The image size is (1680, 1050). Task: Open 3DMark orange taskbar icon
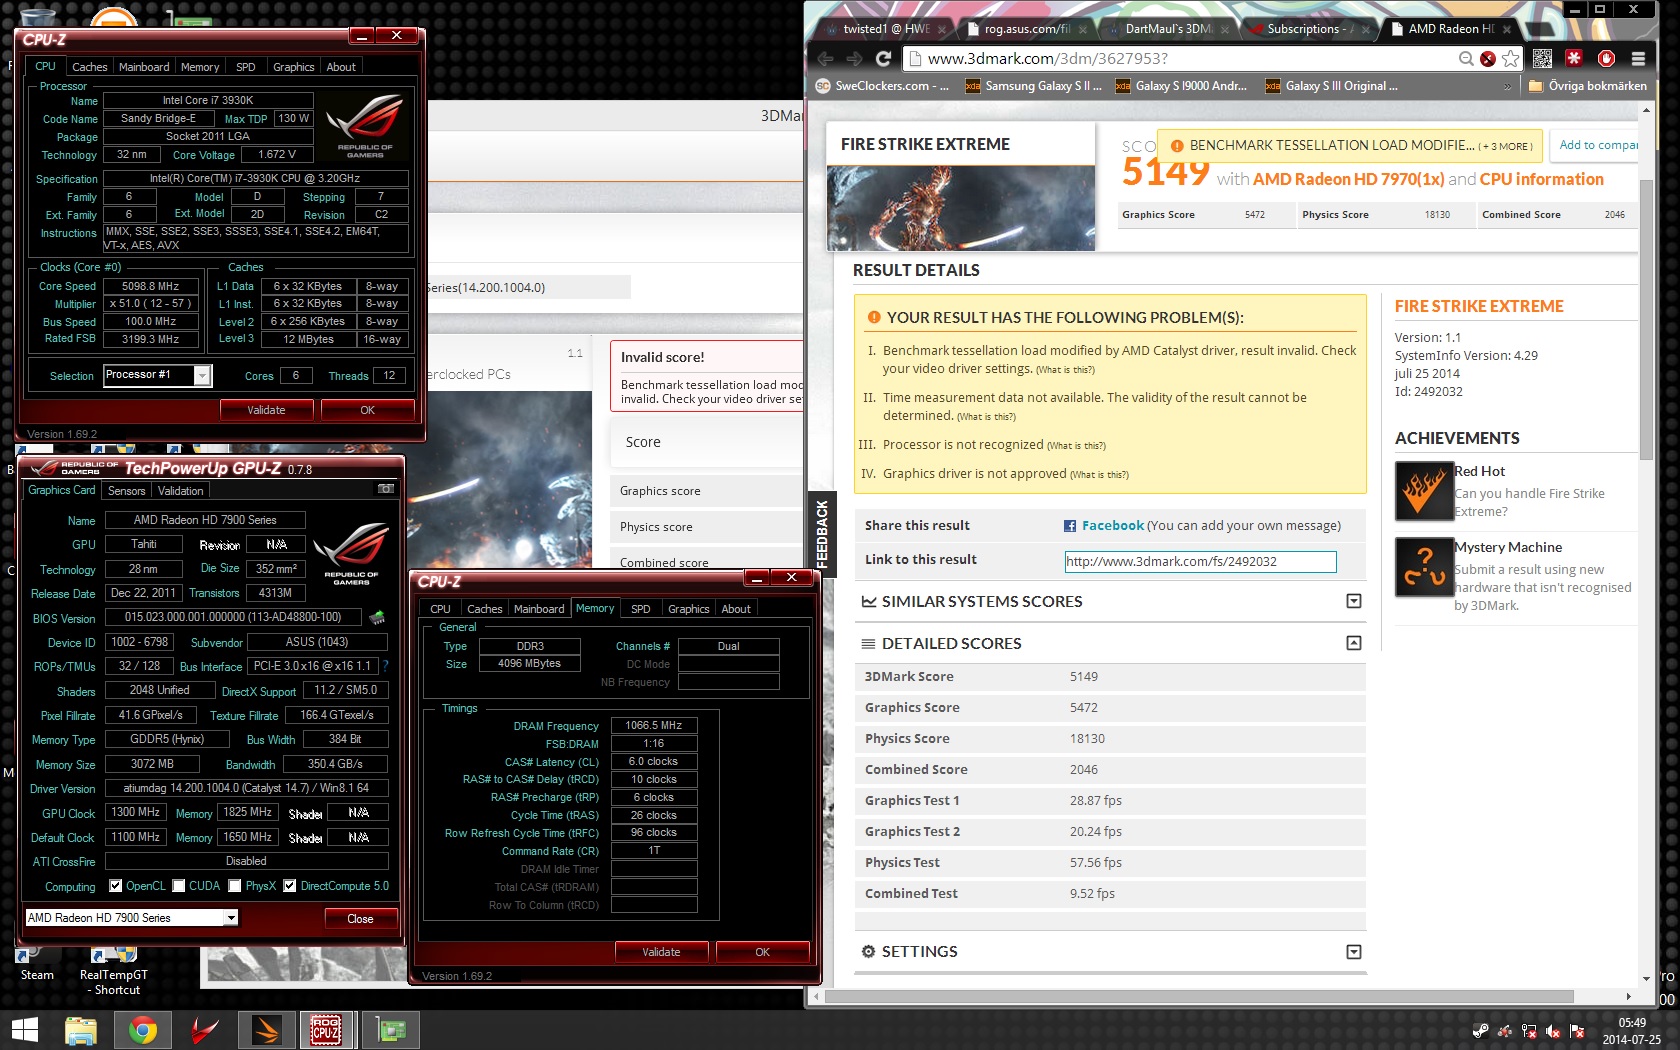(266, 1030)
